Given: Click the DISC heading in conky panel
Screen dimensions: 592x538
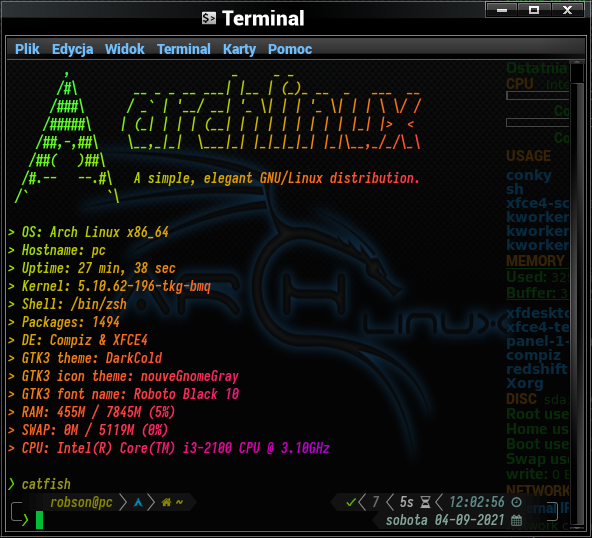Looking at the screenshot, I should coord(521,399).
